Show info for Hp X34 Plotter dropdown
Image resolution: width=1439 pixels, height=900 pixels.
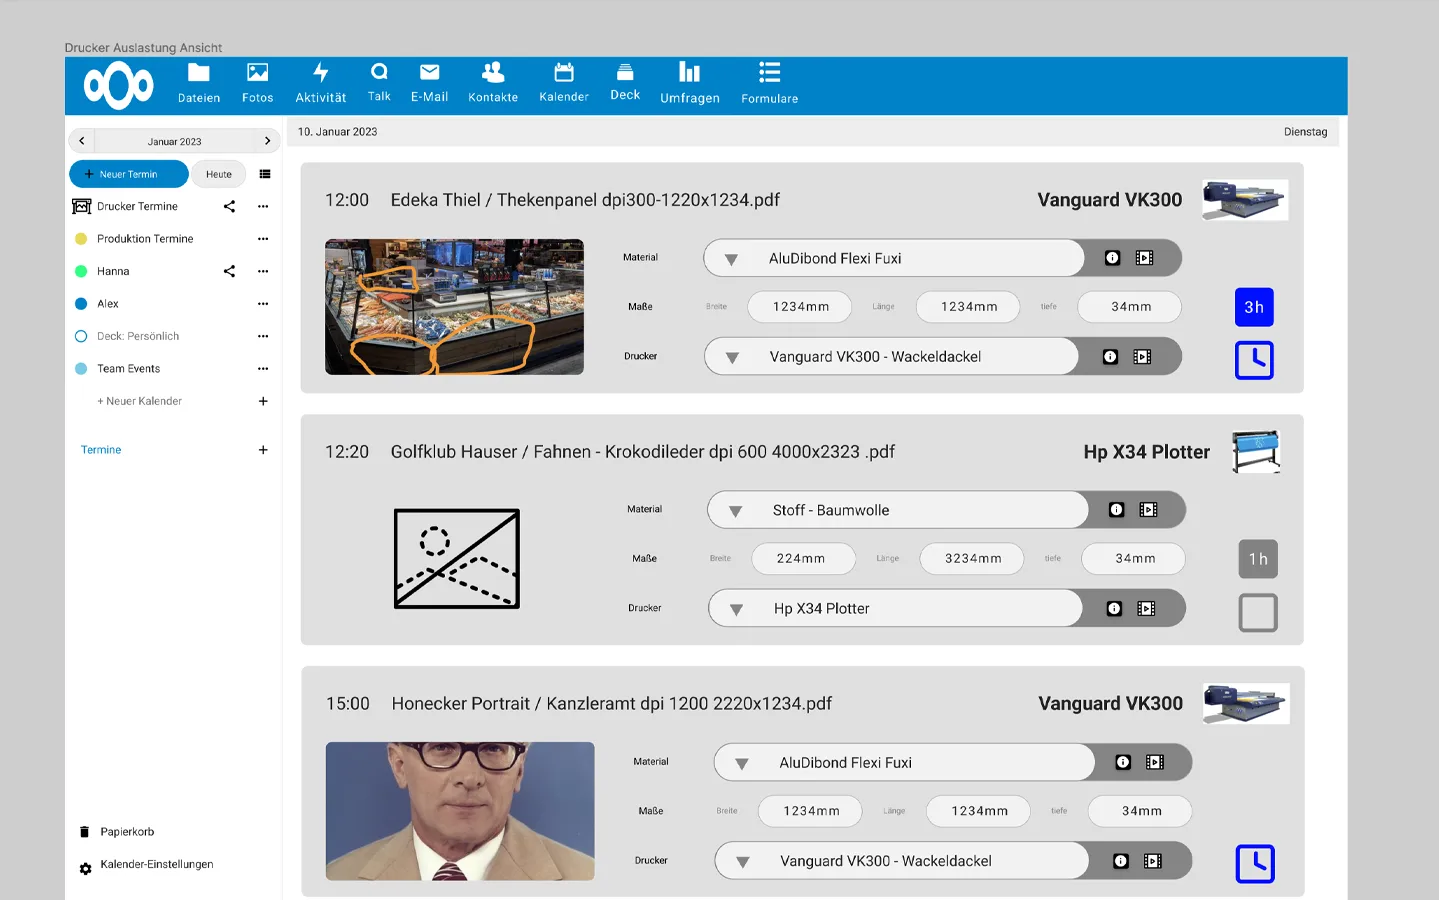[x=1114, y=609]
